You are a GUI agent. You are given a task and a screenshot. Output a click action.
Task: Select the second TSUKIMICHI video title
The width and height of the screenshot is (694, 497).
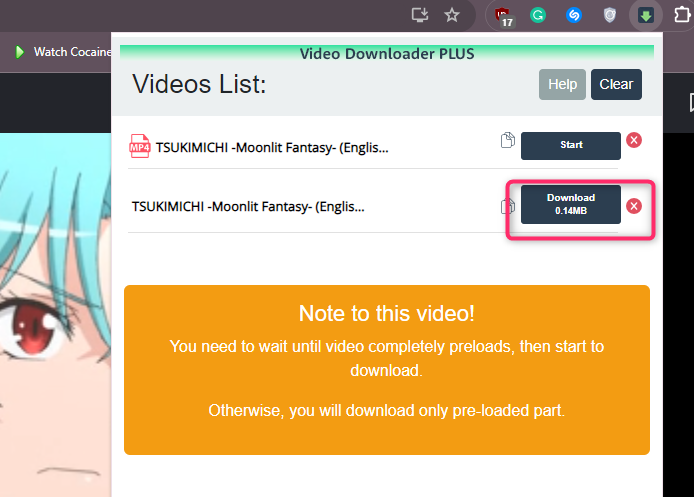pos(248,207)
